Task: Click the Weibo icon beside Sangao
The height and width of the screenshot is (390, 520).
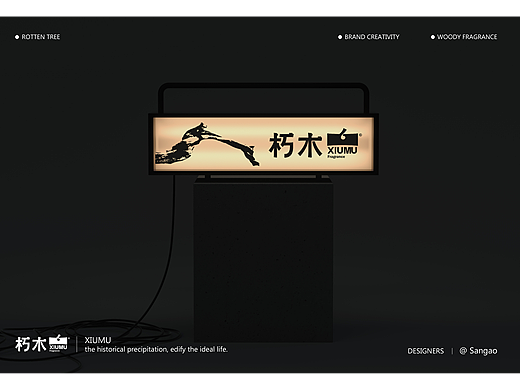Action: click(x=463, y=351)
